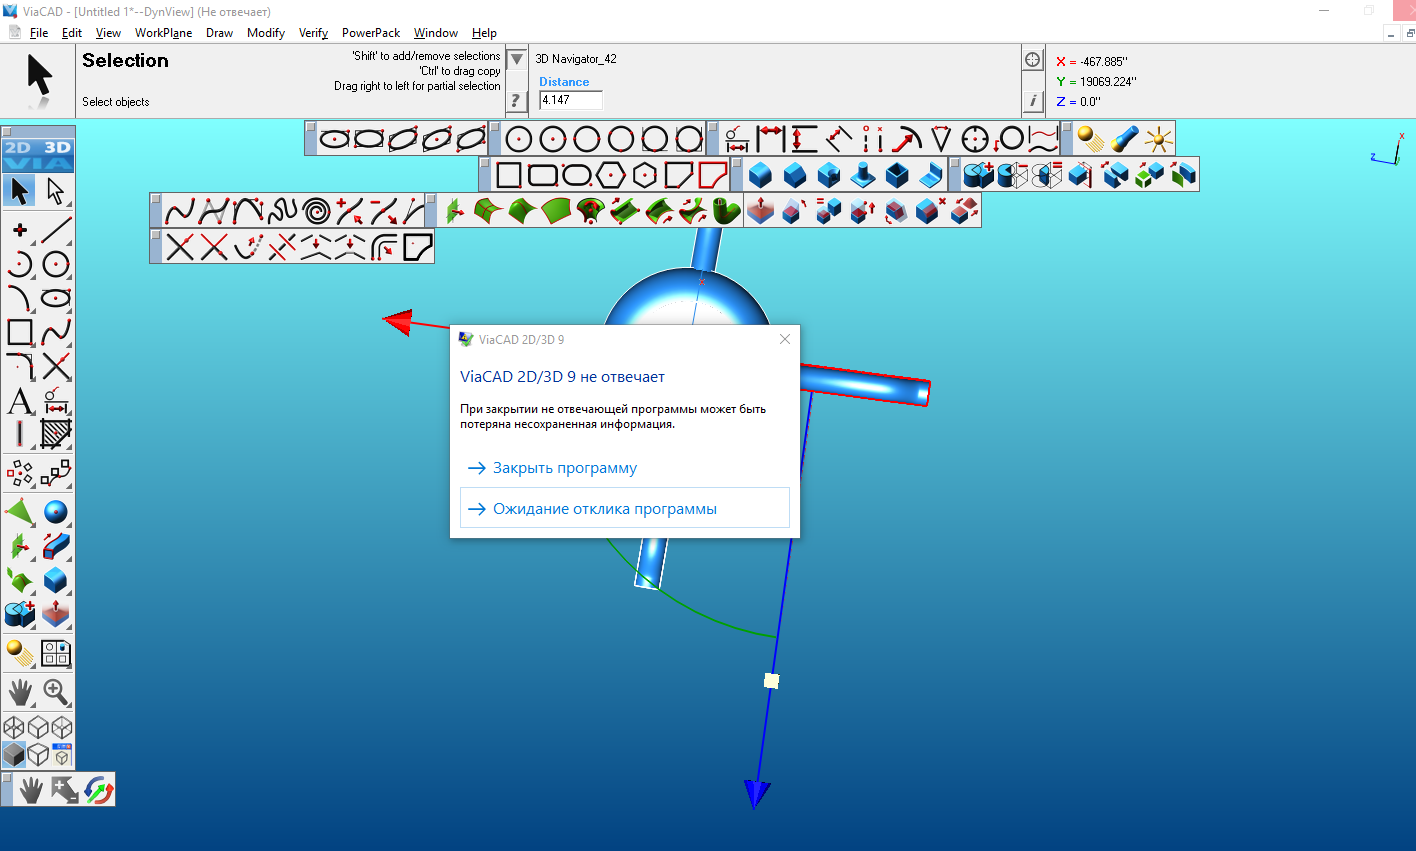Activate the Hatch fill tool
The width and height of the screenshot is (1416, 851).
pos(56,434)
